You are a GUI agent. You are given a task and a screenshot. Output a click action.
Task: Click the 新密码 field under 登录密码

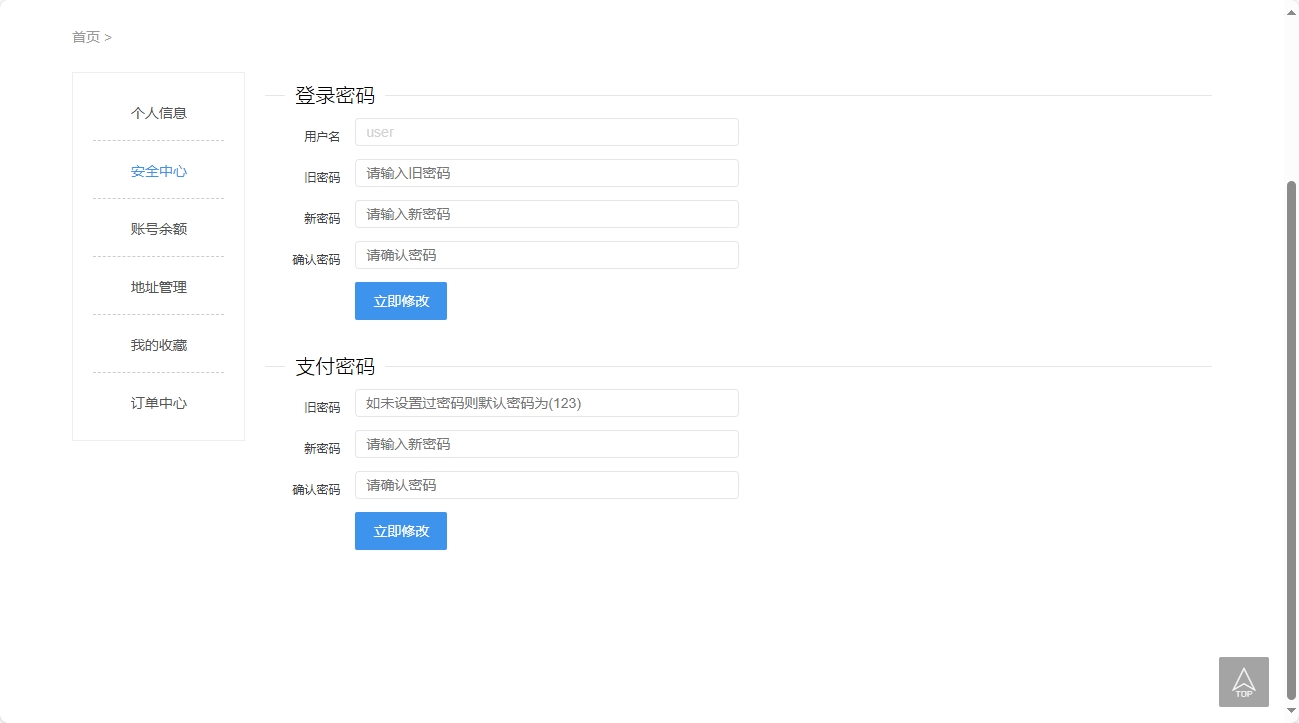click(x=546, y=213)
